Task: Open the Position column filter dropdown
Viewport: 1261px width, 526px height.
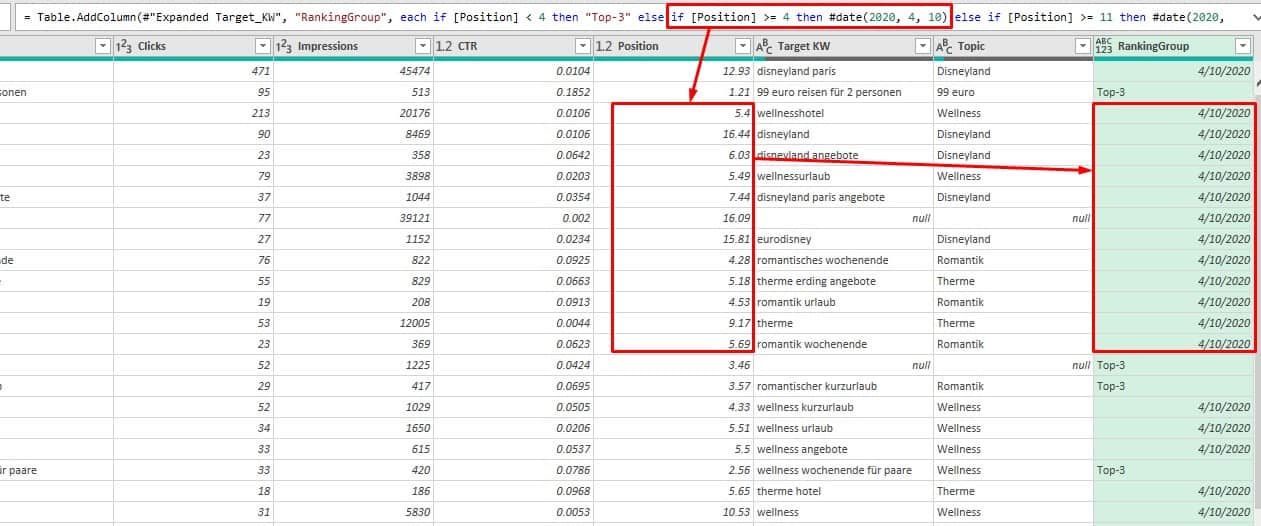Action: [x=742, y=46]
